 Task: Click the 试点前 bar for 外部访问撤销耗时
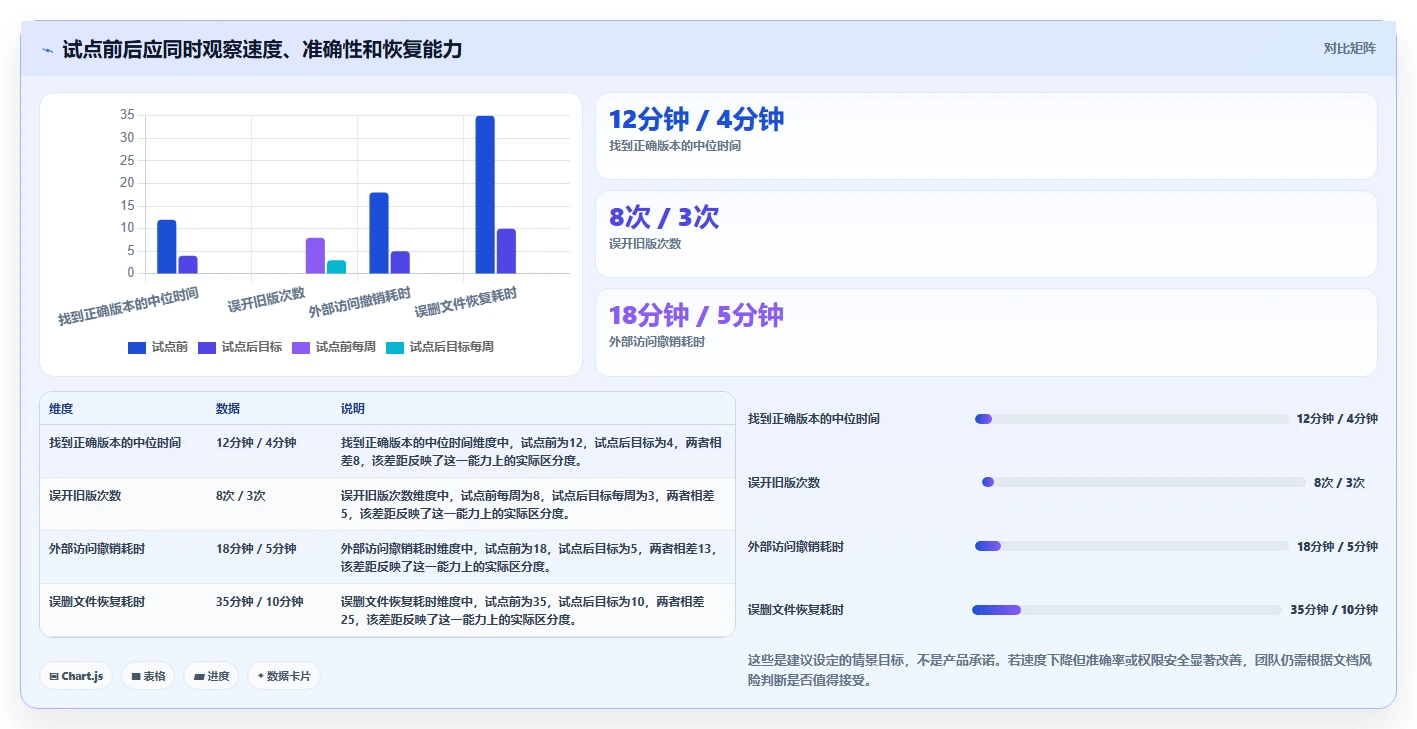tap(379, 233)
